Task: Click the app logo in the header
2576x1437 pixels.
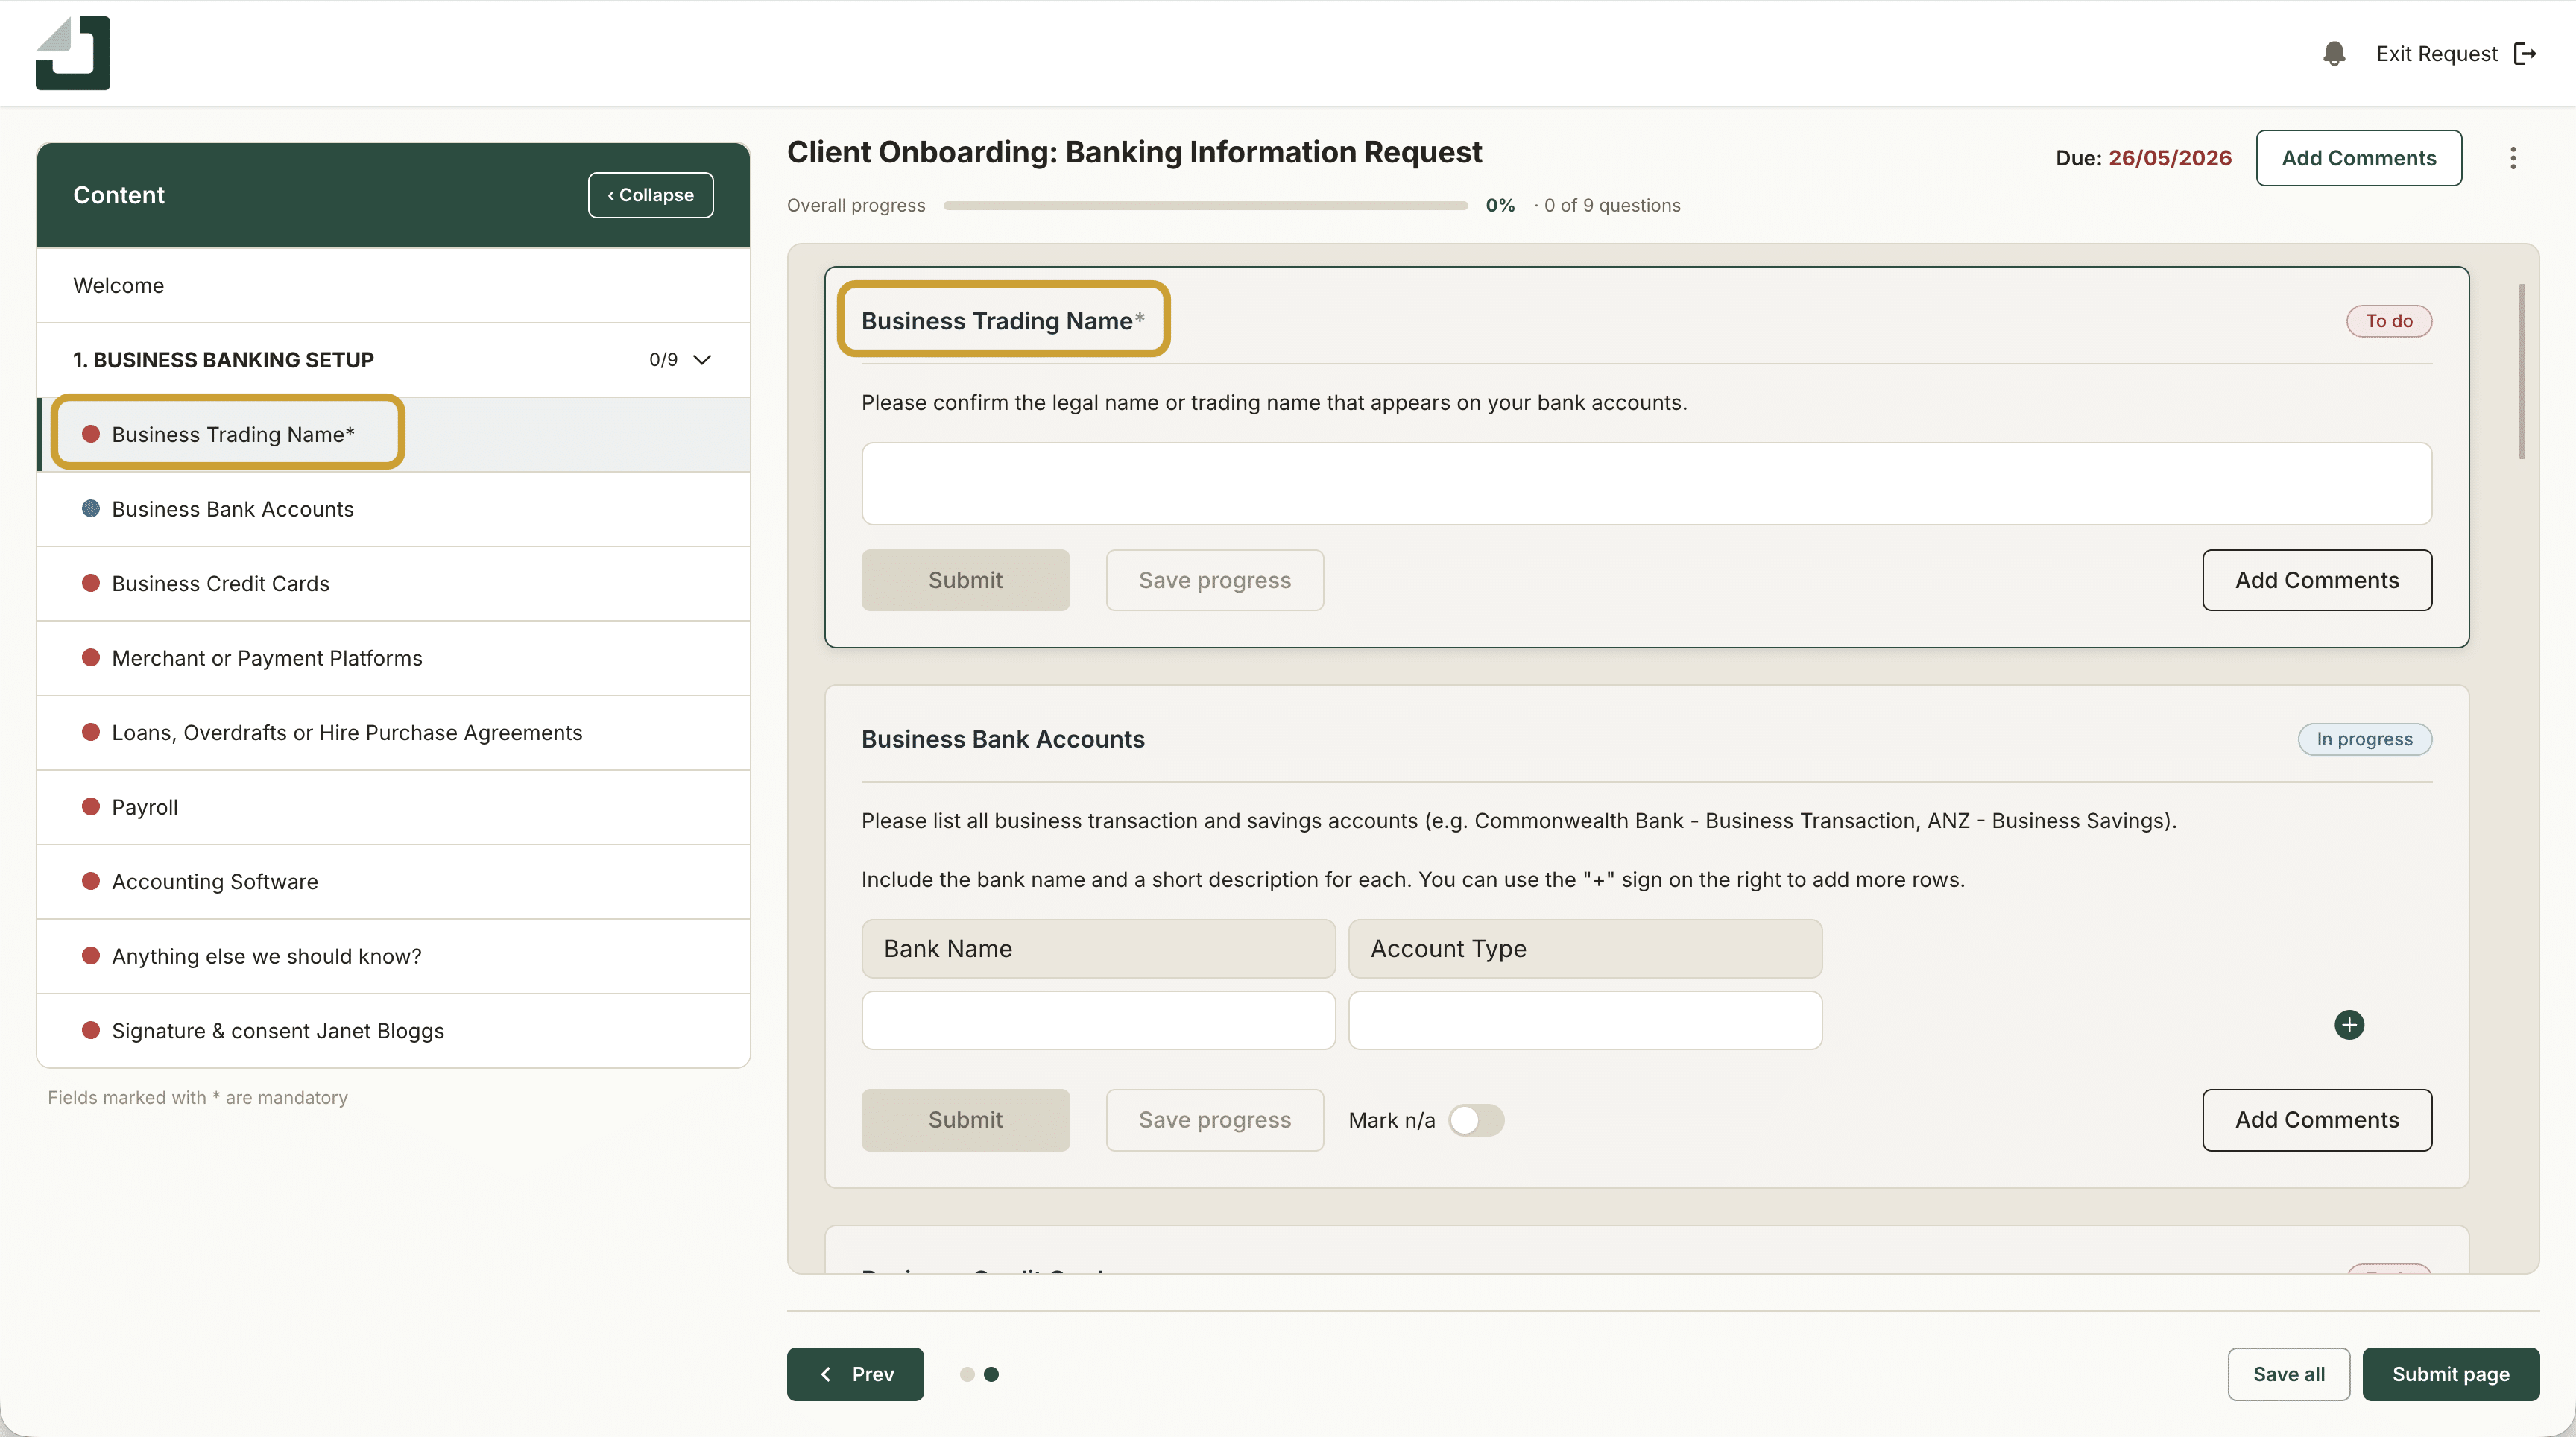Action: 73,53
